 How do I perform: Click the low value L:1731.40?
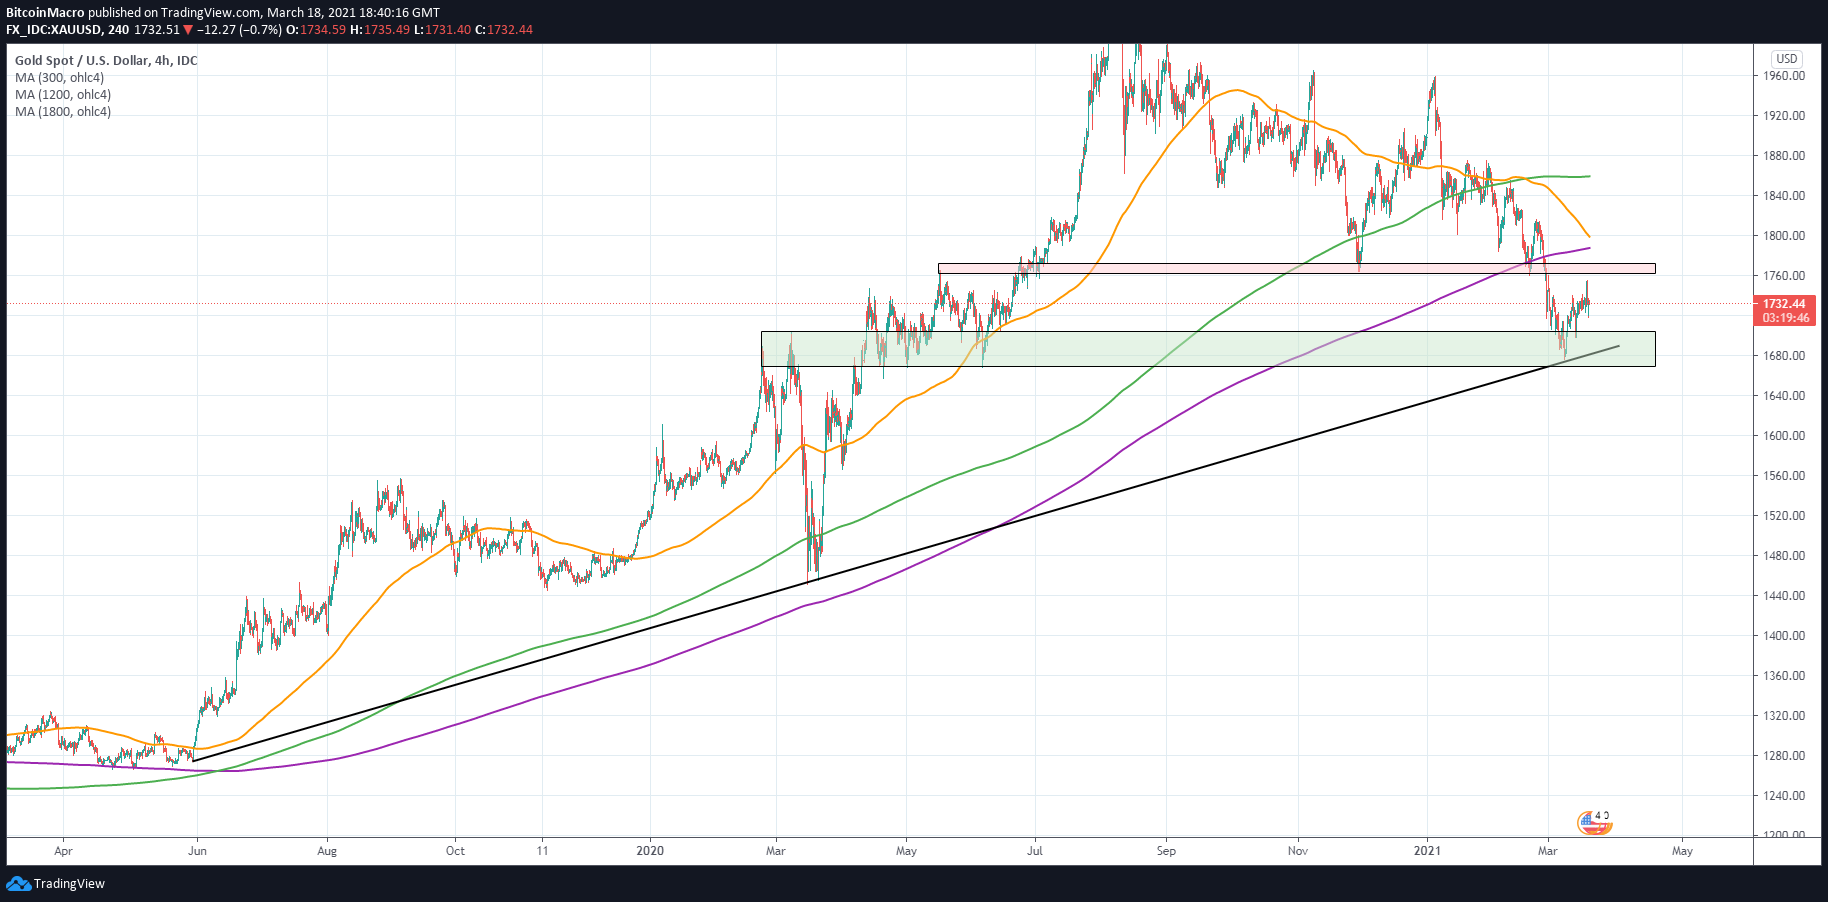442,30
